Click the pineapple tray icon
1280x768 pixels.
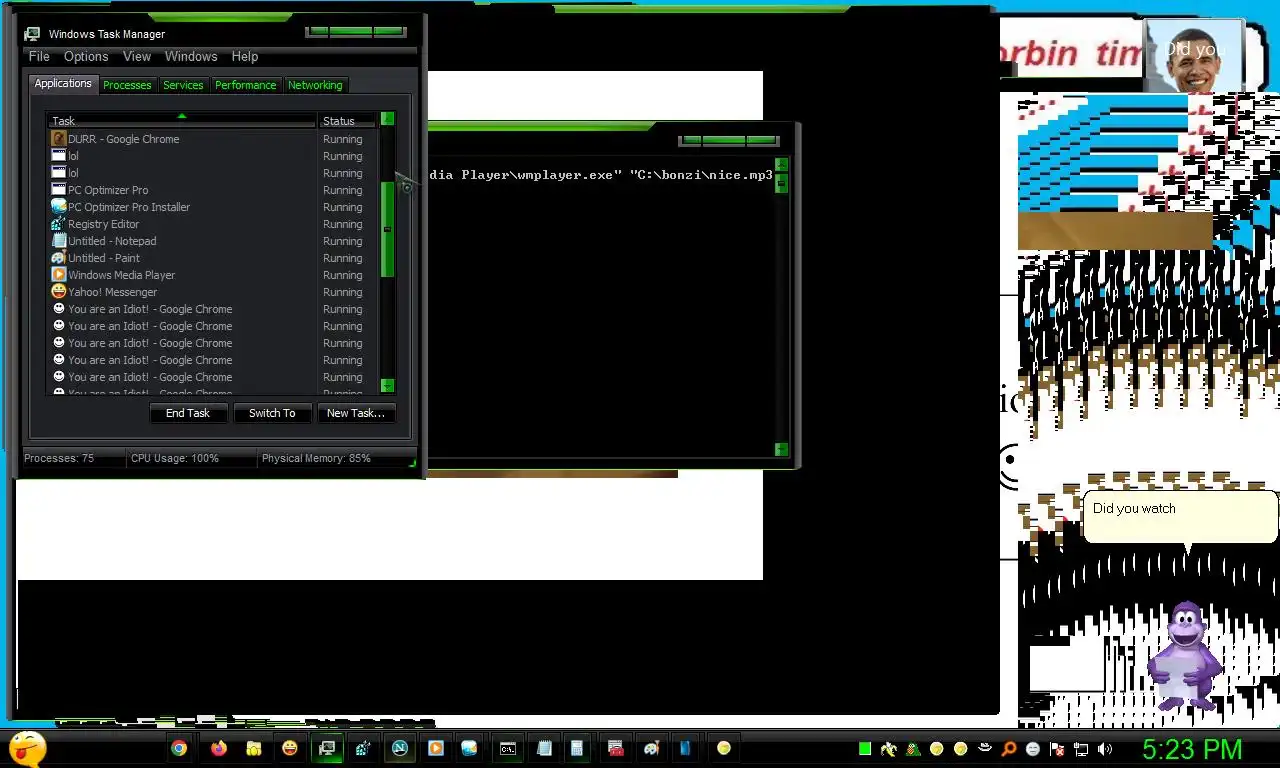click(913, 749)
